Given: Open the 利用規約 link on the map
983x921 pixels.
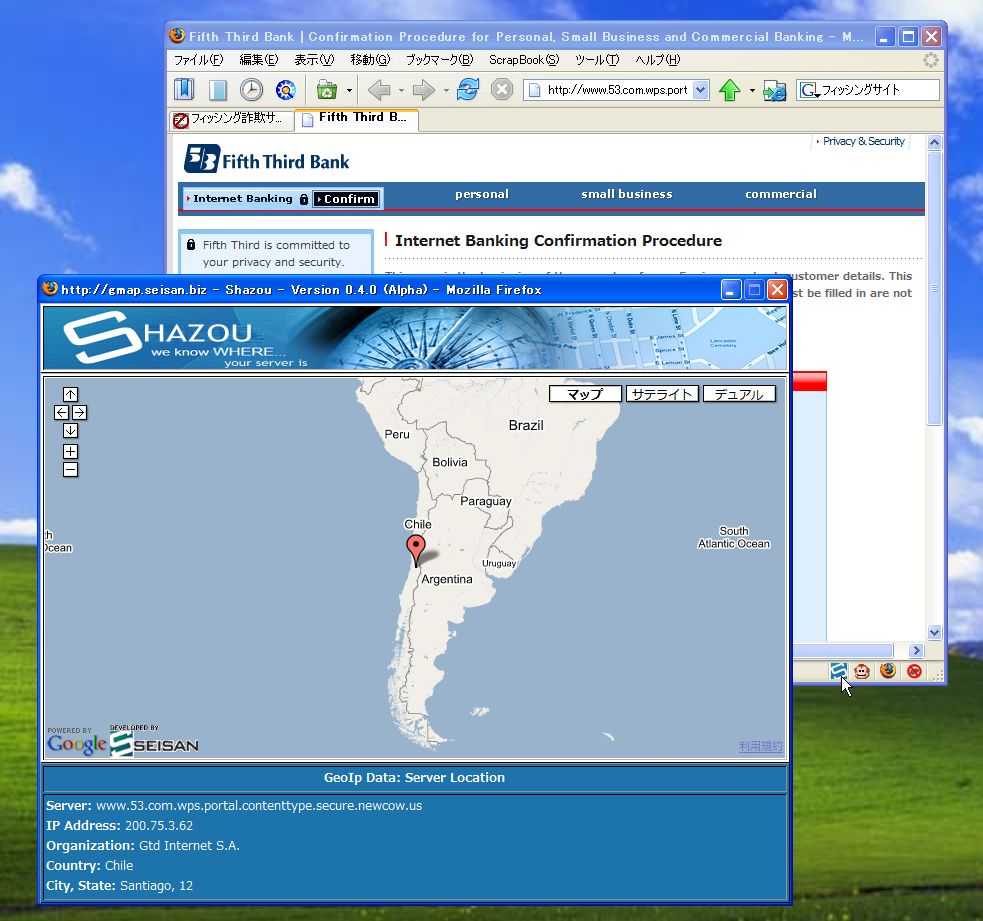Looking at the screenshot, I should [x=760, y=746].
